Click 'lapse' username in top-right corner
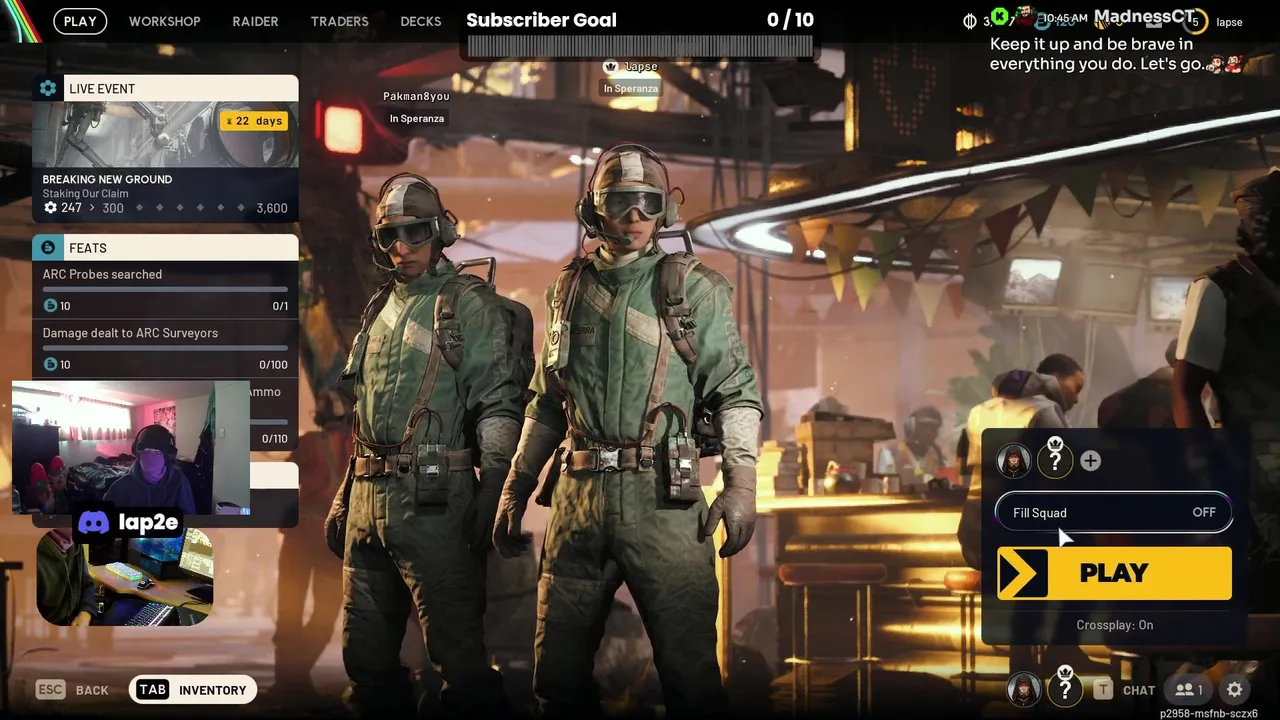 pyautogui.click(x=1229, y=22)
